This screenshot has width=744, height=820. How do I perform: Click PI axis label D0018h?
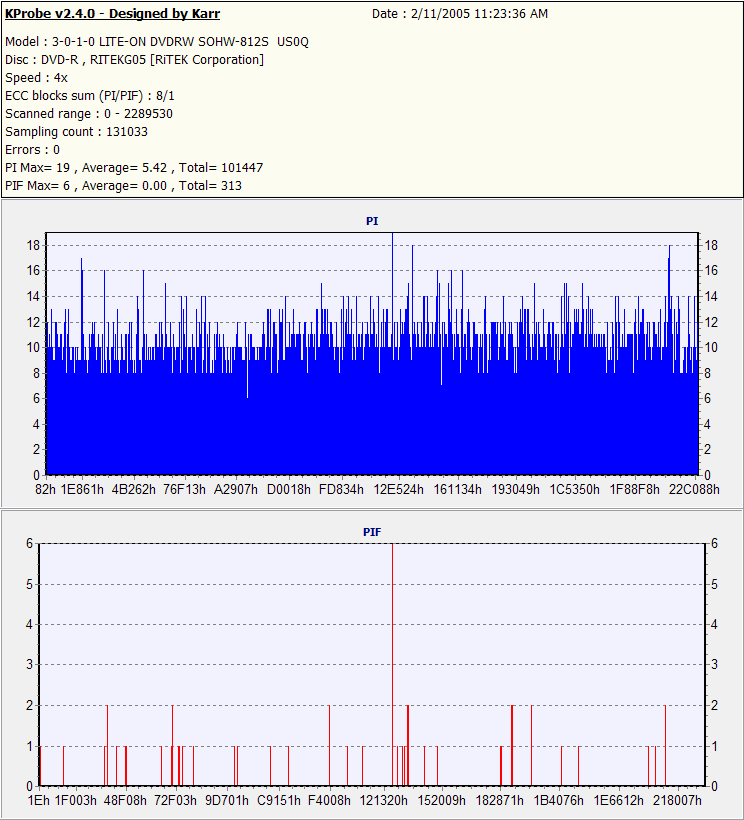pyautogui.click(x=289, y=490)
